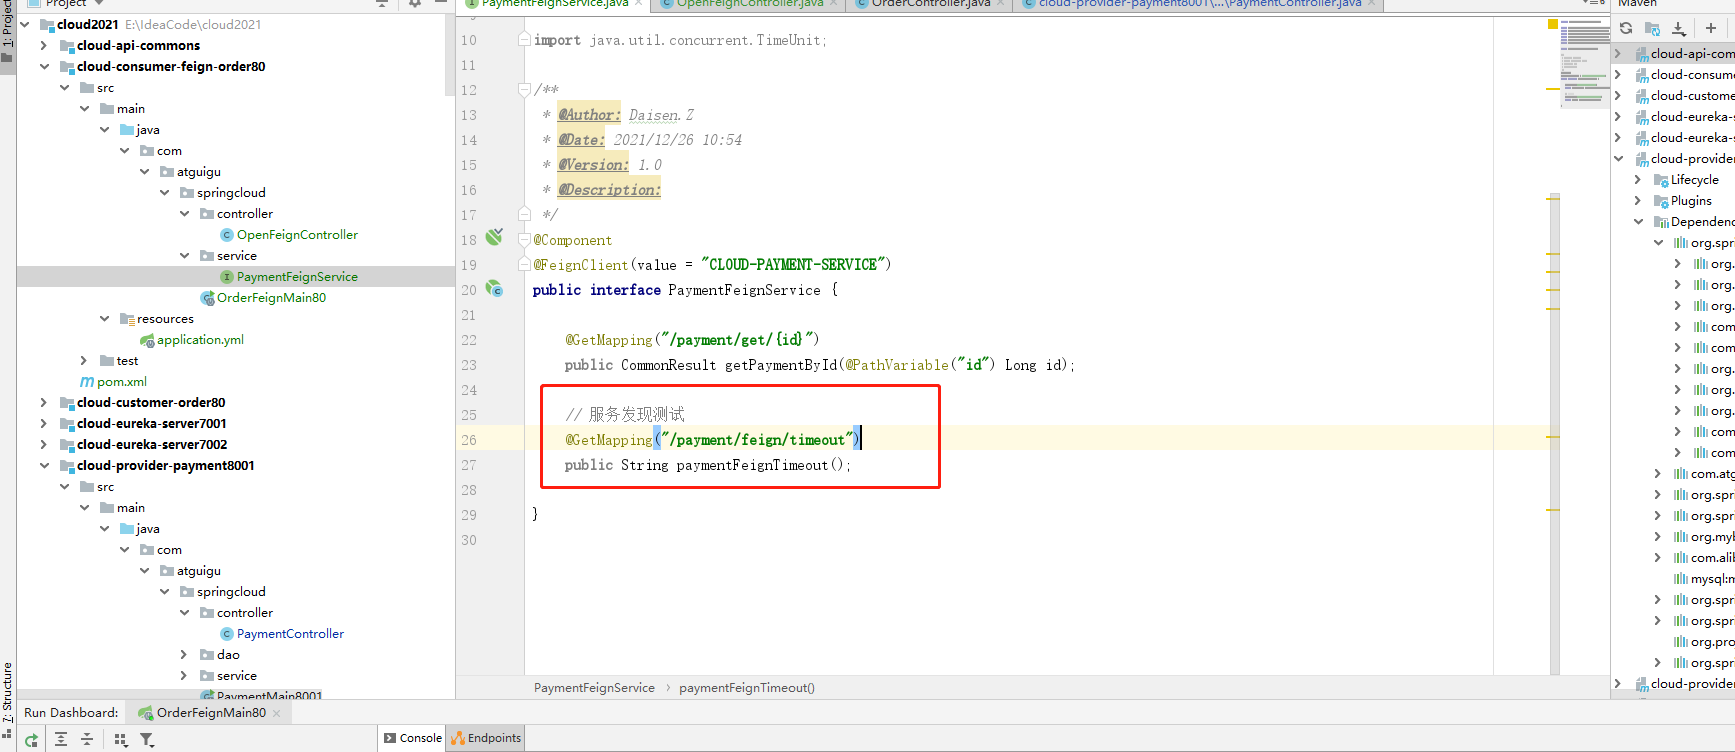Close PaymentFeignService.java tab
1735x752 pixels.
(x=639, y=4)
